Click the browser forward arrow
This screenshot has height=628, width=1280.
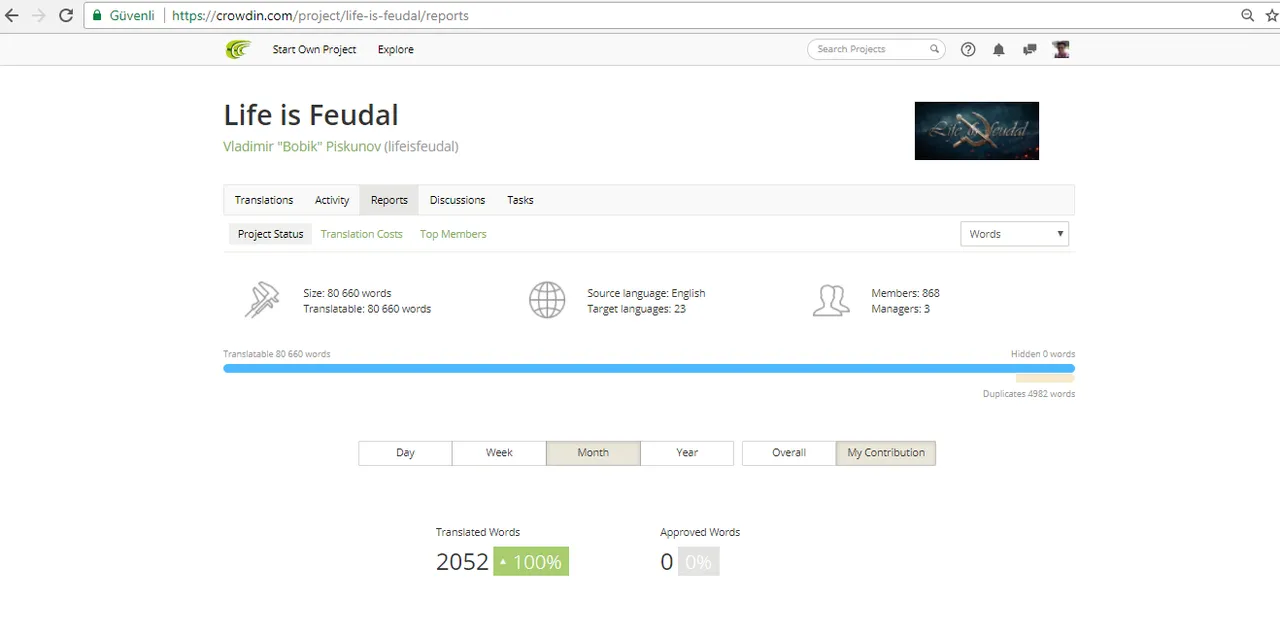[x=39, y=16]
